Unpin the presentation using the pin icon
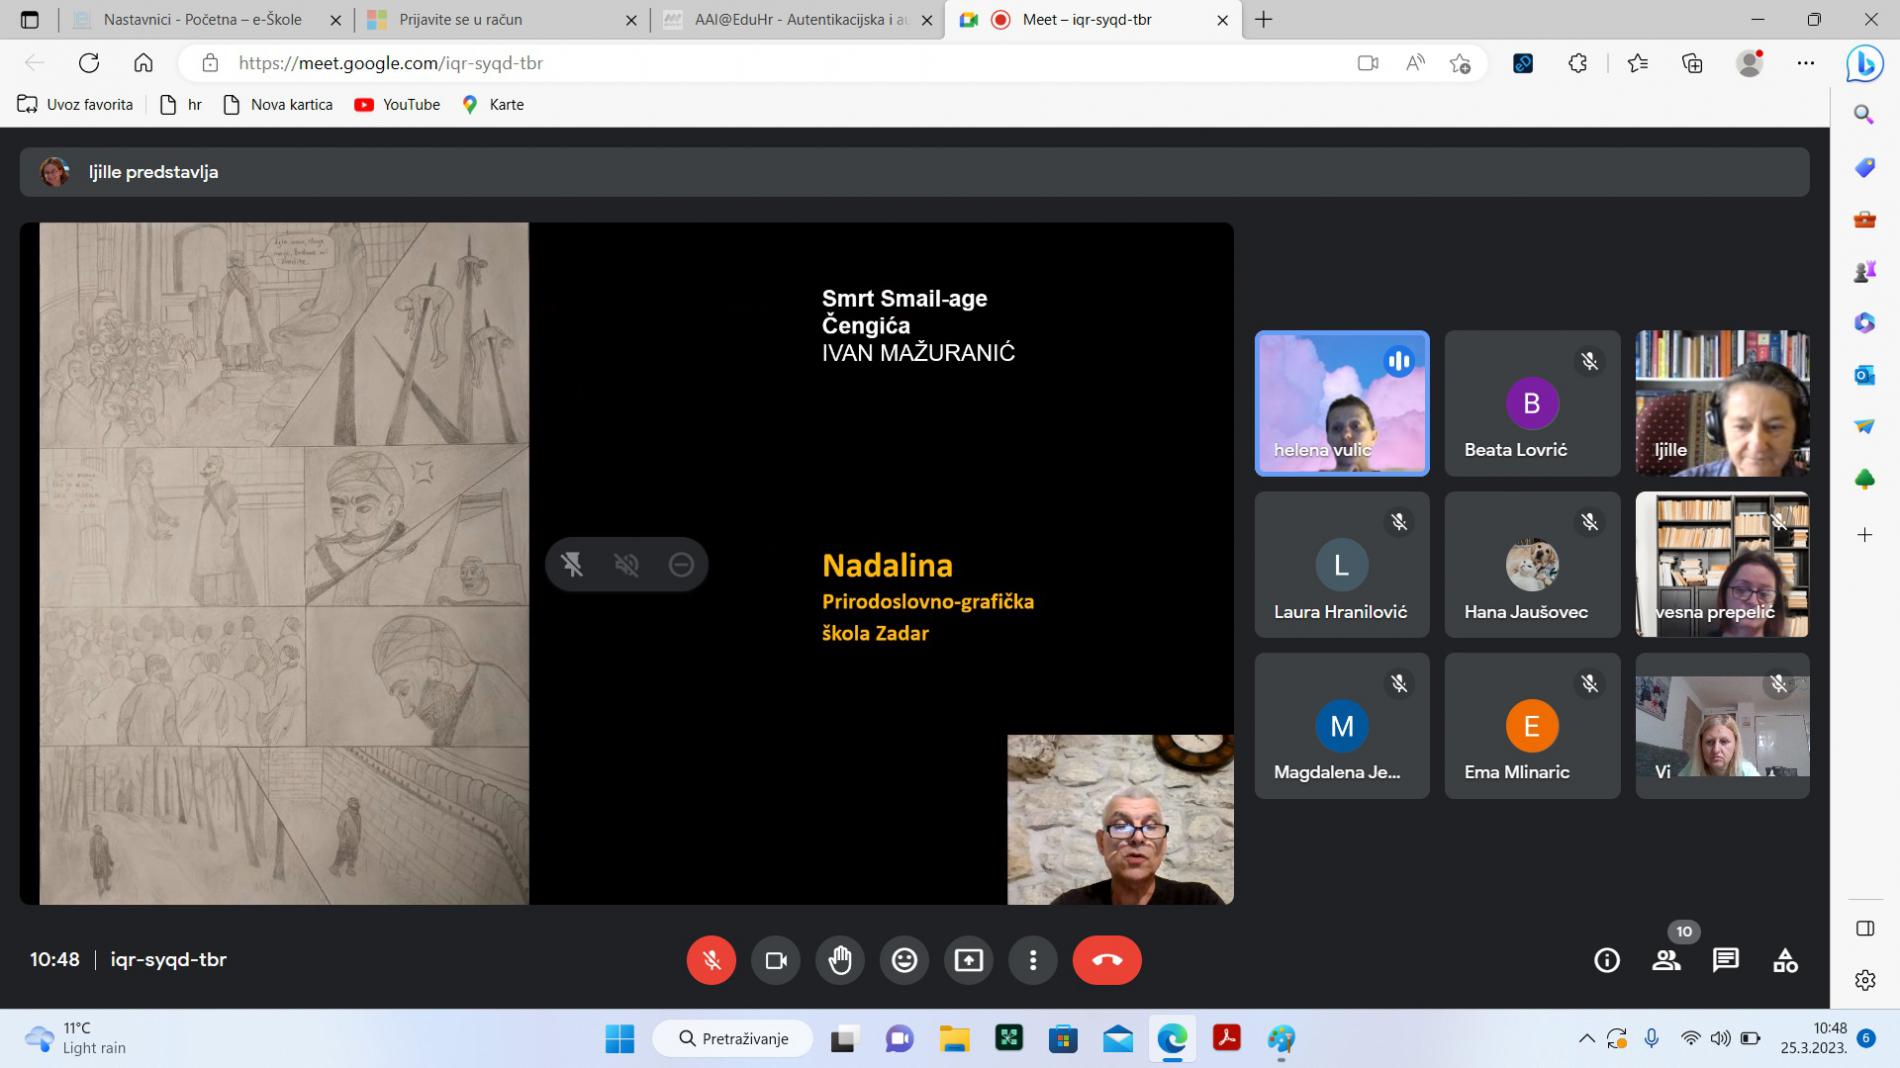1900x1068 pixels. click(572, 565)
